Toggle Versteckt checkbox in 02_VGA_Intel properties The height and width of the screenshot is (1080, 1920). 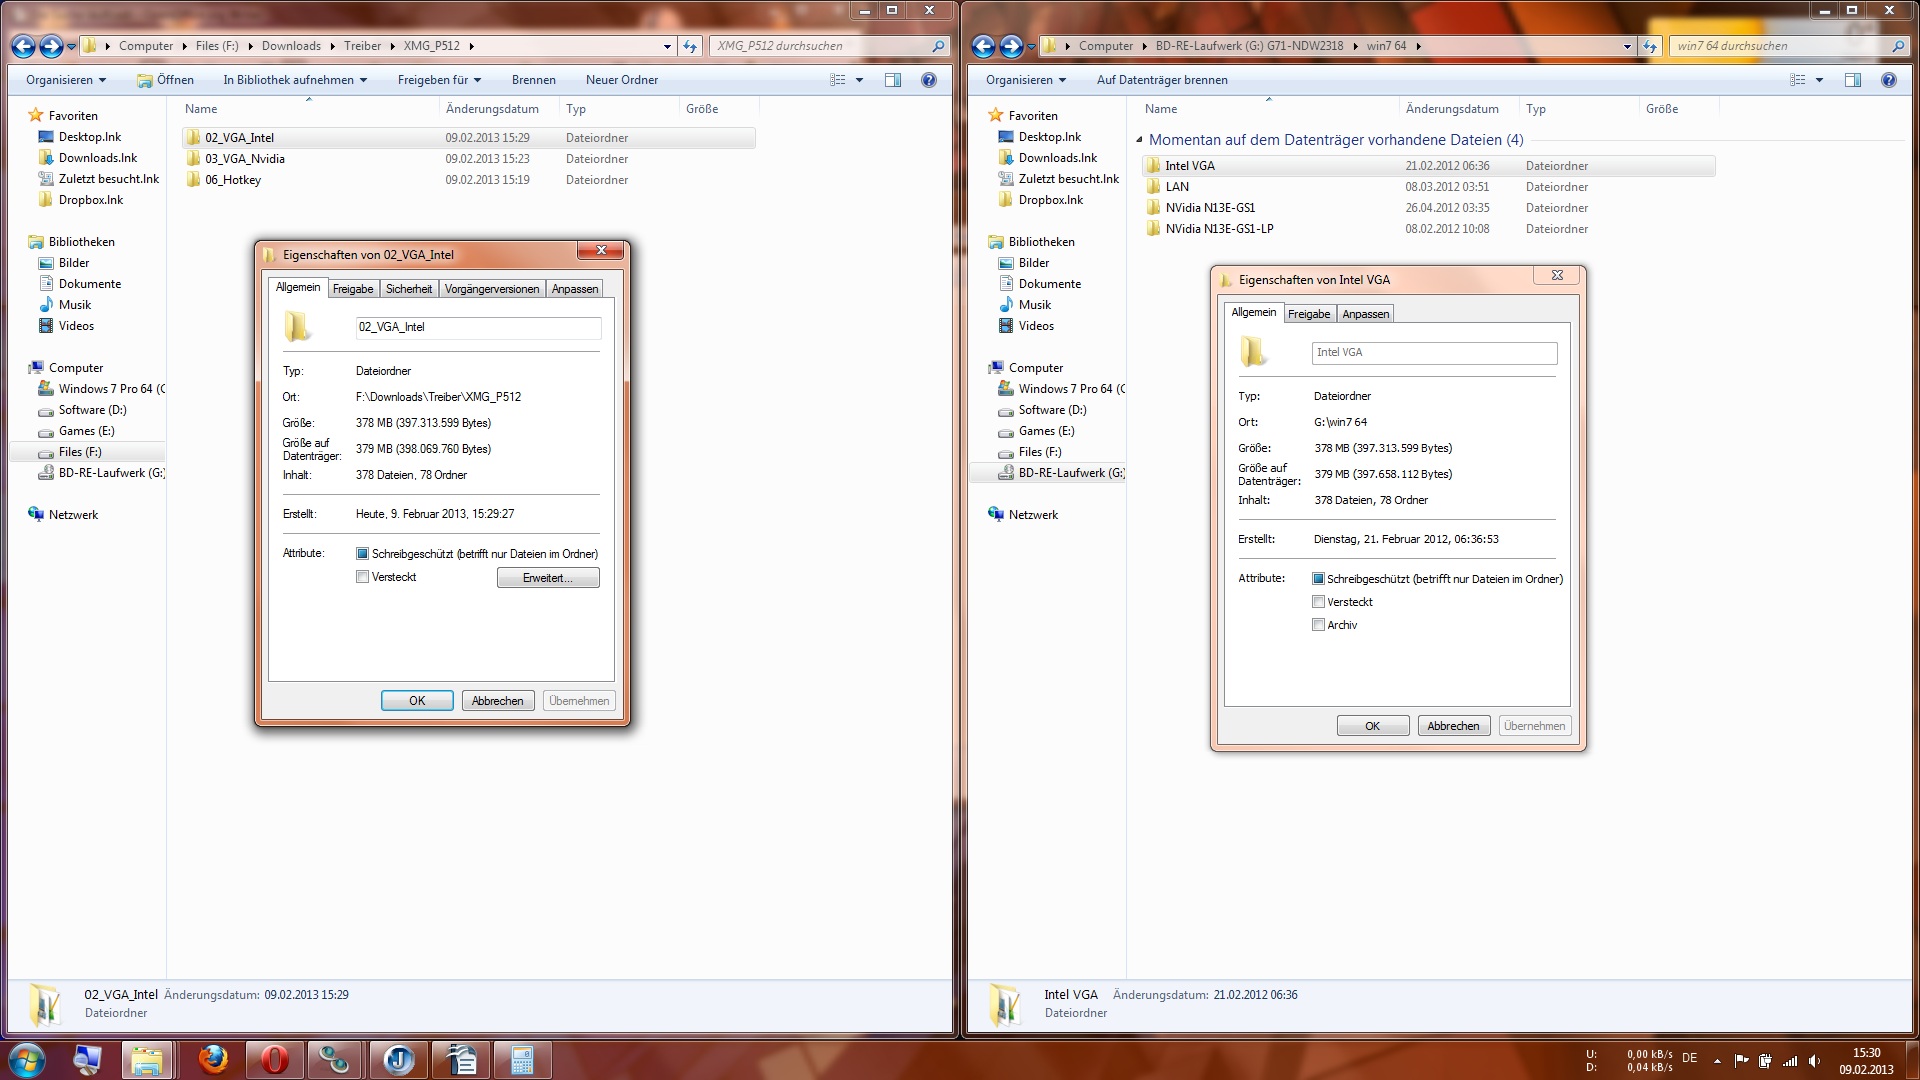point(362,577)
